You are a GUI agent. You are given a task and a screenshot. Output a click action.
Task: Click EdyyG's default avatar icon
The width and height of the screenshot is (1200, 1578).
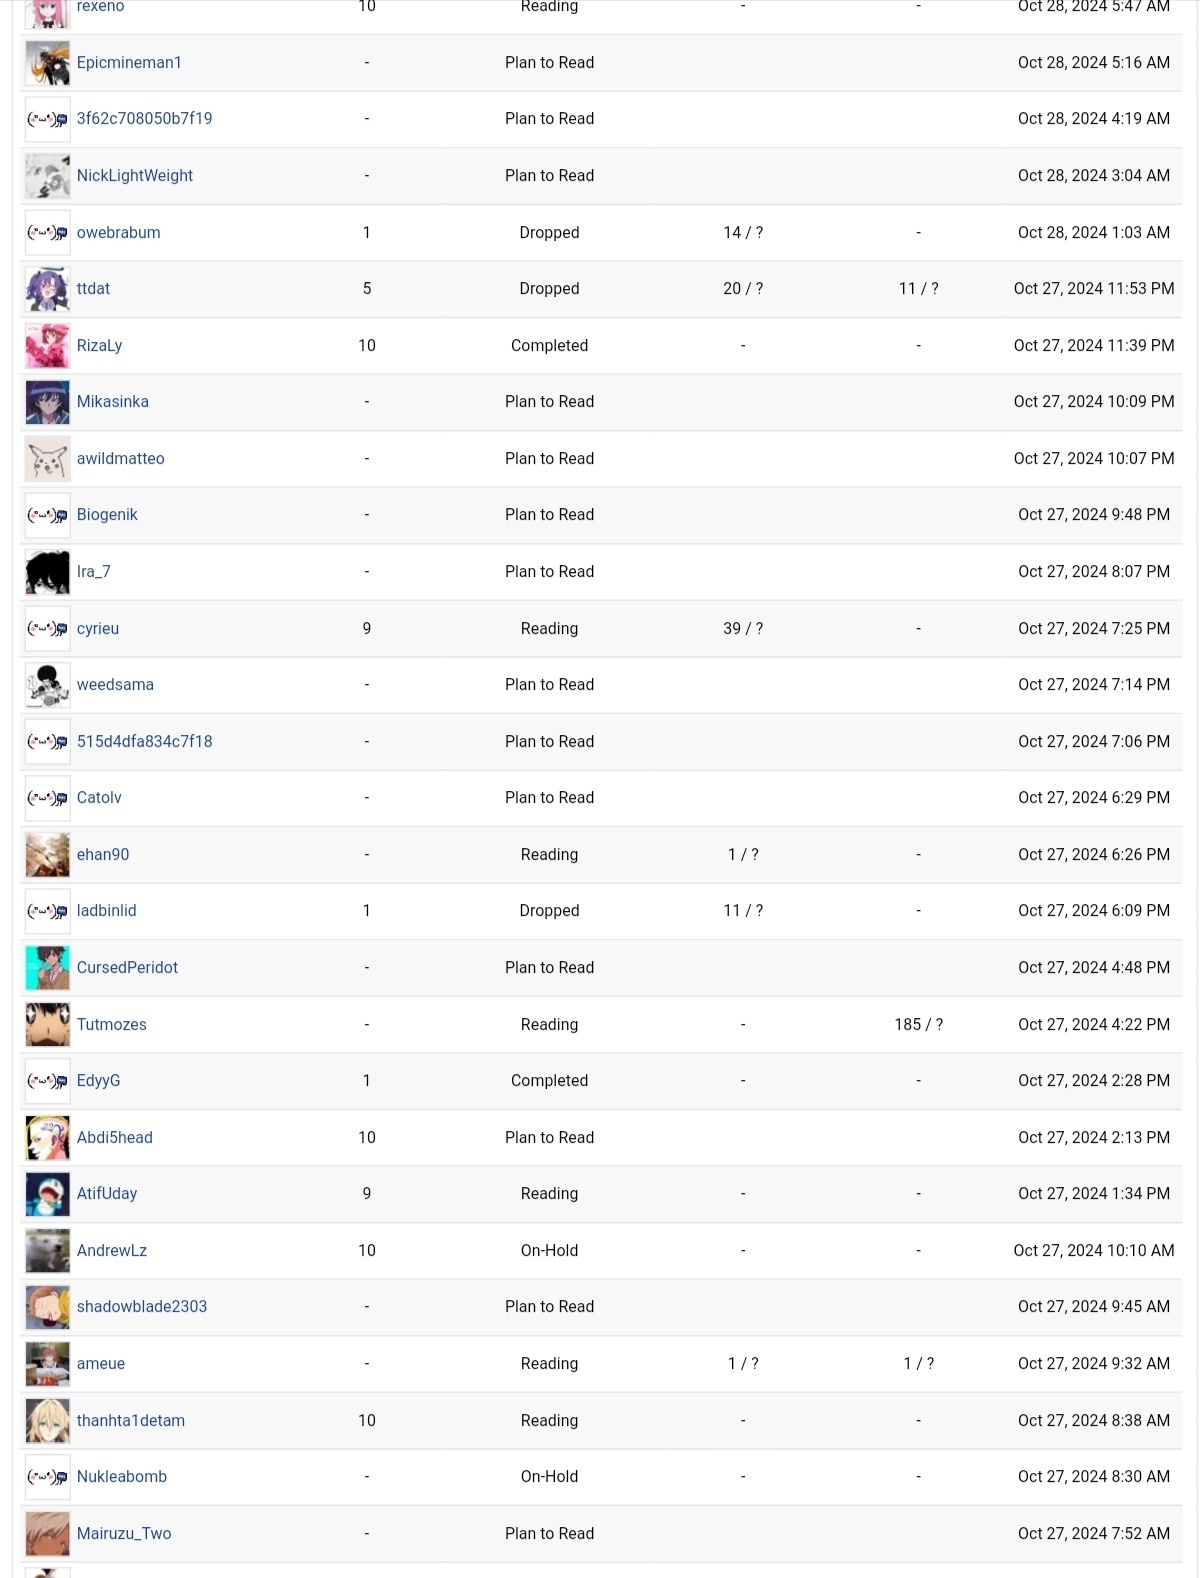coord(47,1081)
